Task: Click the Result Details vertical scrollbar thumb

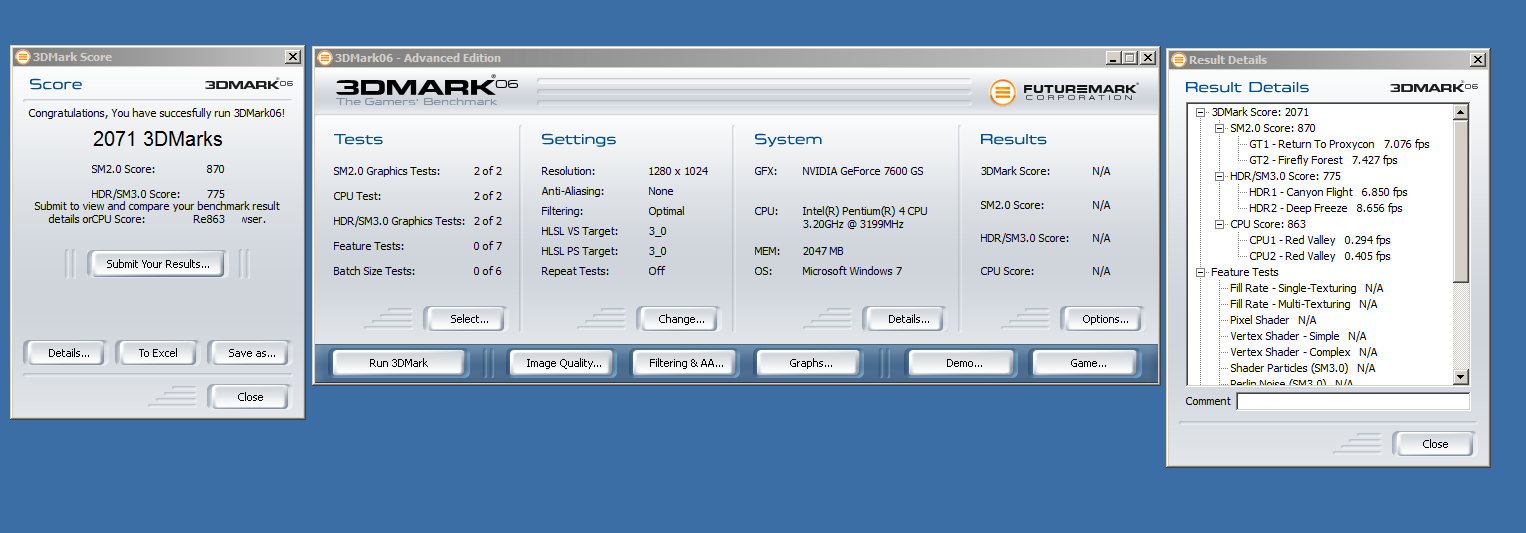Action: pyautogui.click(x=1461, y=201)
